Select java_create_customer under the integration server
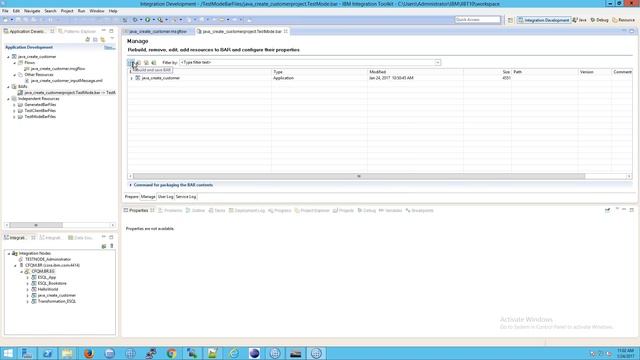This screenshot has height=360, width=640. click(56, 295)
